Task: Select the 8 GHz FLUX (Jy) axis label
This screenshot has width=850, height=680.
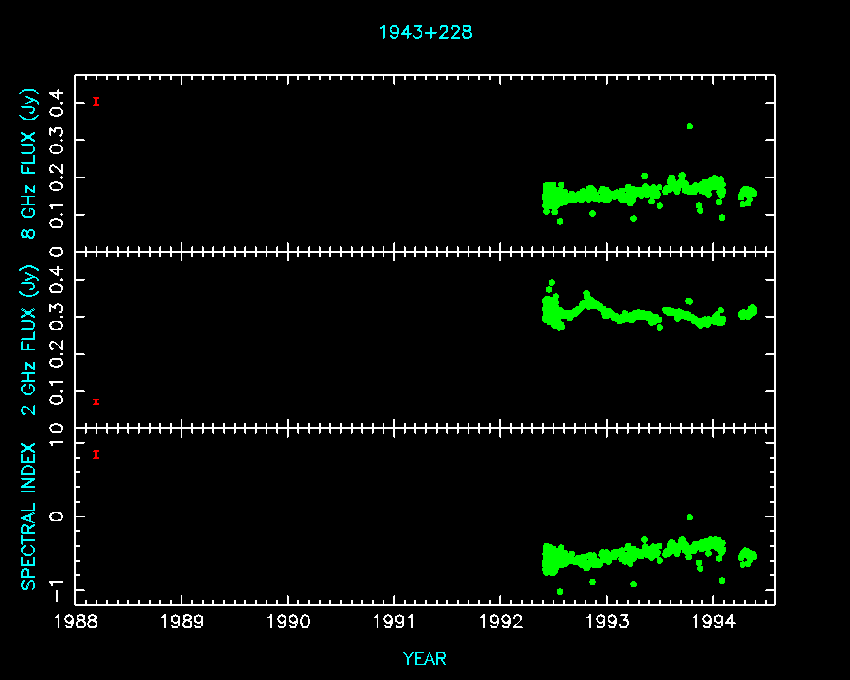Action: pyautogui.click(x=31, y=164)
